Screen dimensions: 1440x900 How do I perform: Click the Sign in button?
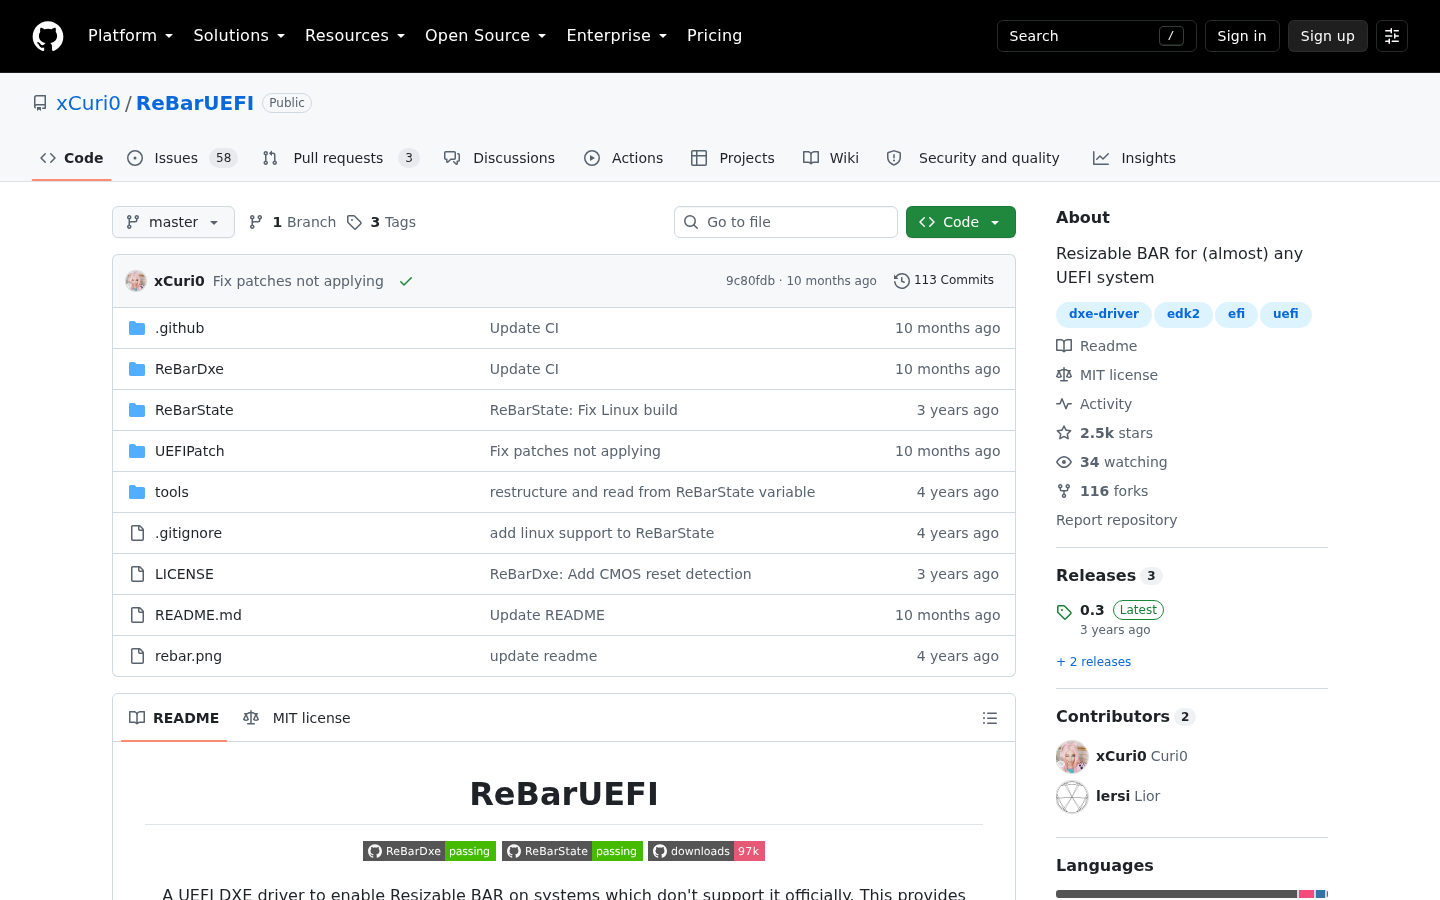[1242, 36]
